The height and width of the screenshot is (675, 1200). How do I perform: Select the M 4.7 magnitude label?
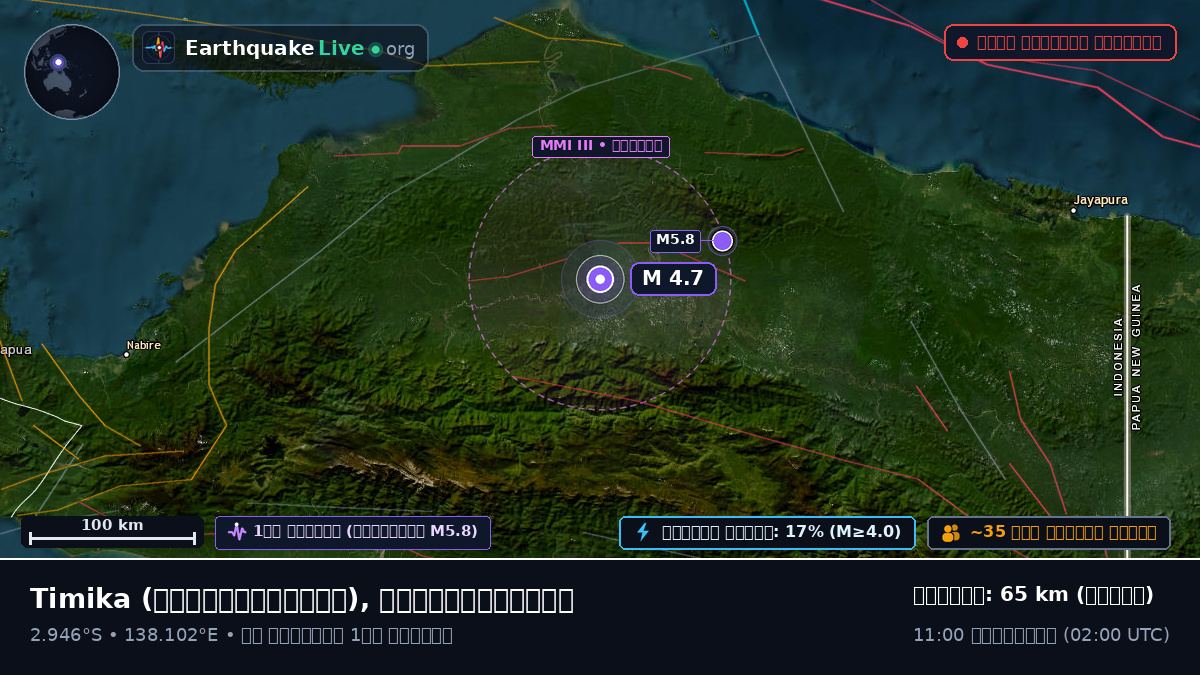pos(673,279)
